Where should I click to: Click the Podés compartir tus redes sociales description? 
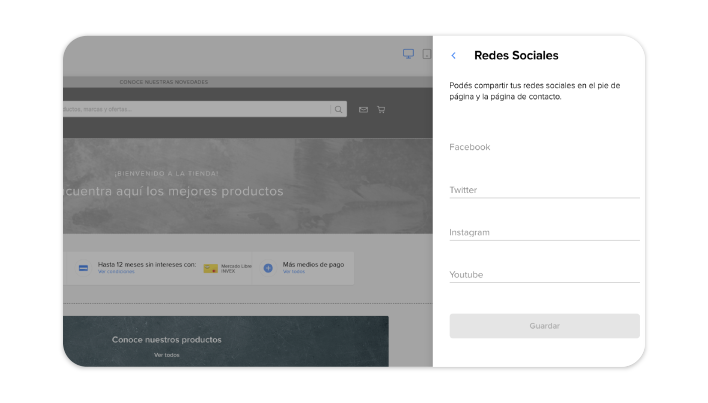click(x=535, y=91)
